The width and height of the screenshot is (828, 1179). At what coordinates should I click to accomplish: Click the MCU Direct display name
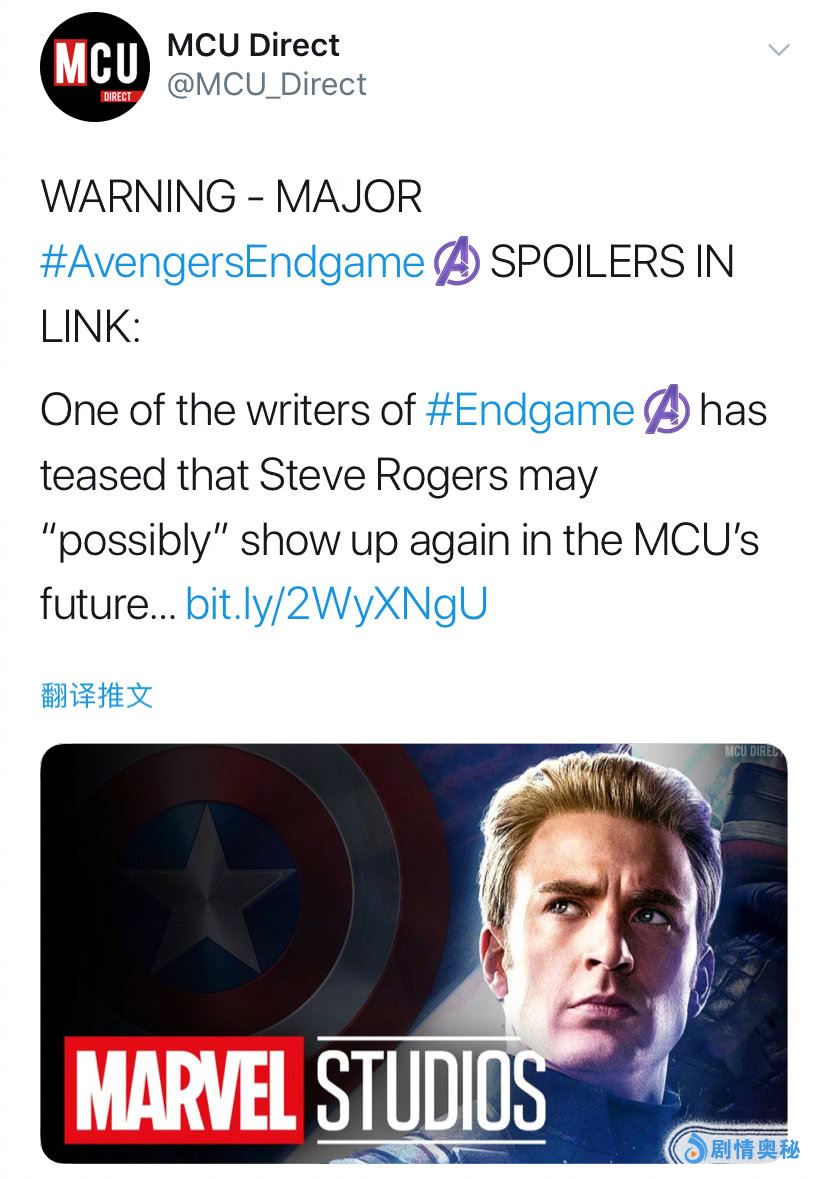pos(253,45)
